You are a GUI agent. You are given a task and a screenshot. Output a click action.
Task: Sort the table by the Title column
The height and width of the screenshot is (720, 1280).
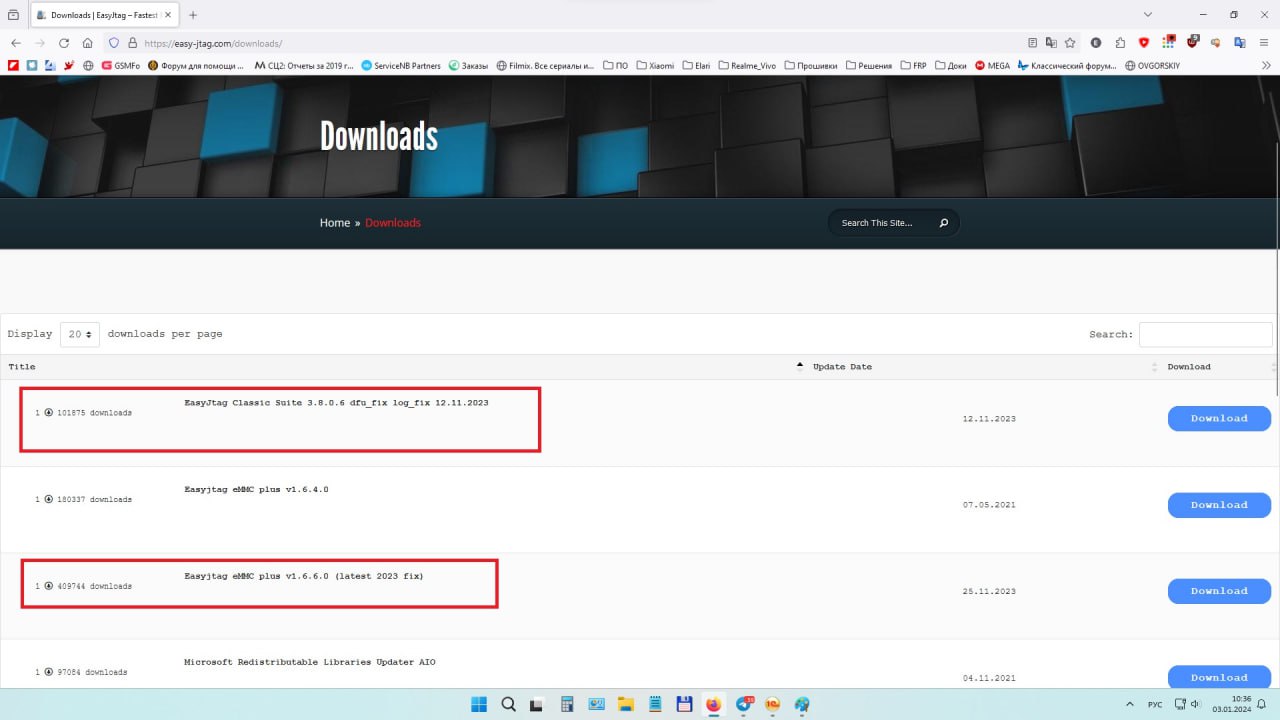point(400,367)
